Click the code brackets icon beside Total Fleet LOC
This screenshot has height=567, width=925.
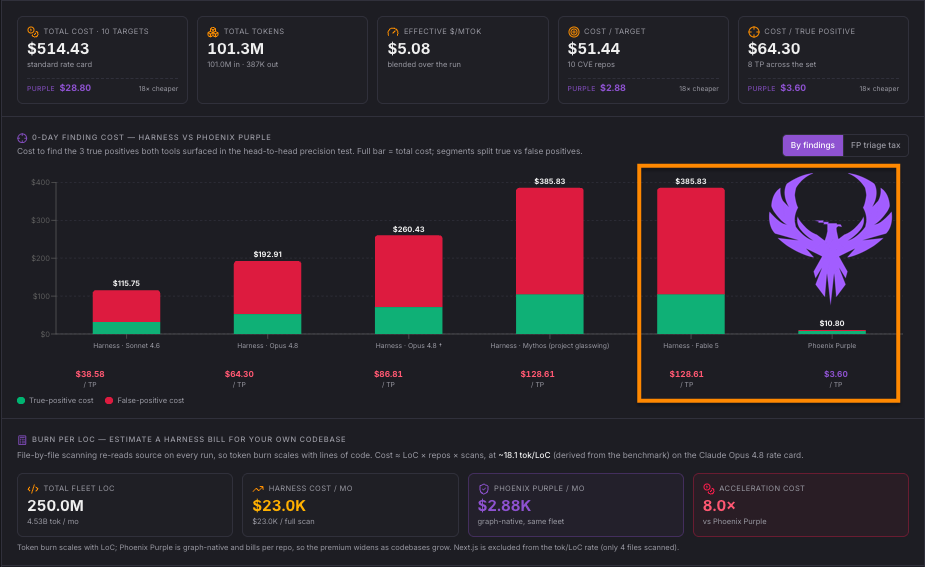[x=33, y=489]
